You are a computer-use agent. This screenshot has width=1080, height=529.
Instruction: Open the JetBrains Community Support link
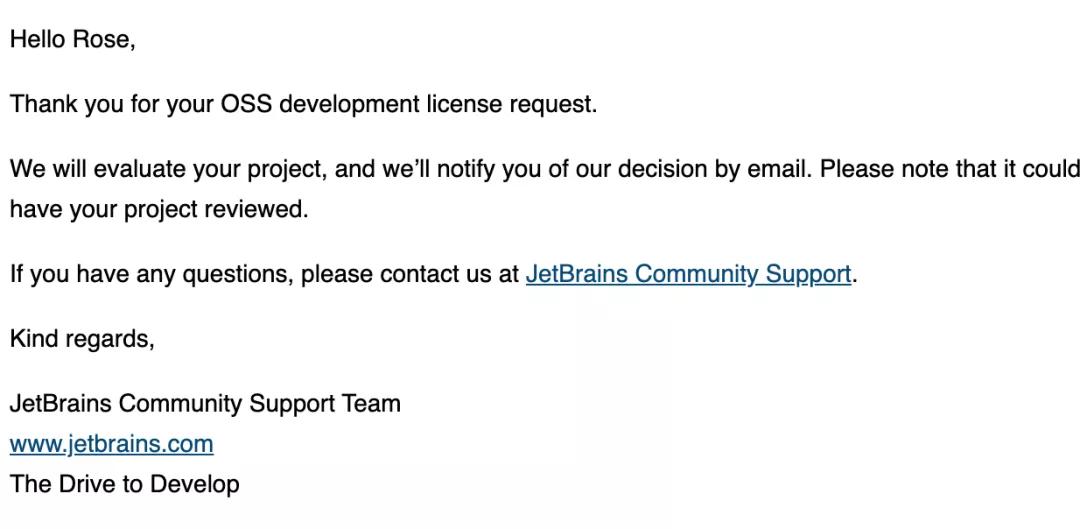(688, 274)
